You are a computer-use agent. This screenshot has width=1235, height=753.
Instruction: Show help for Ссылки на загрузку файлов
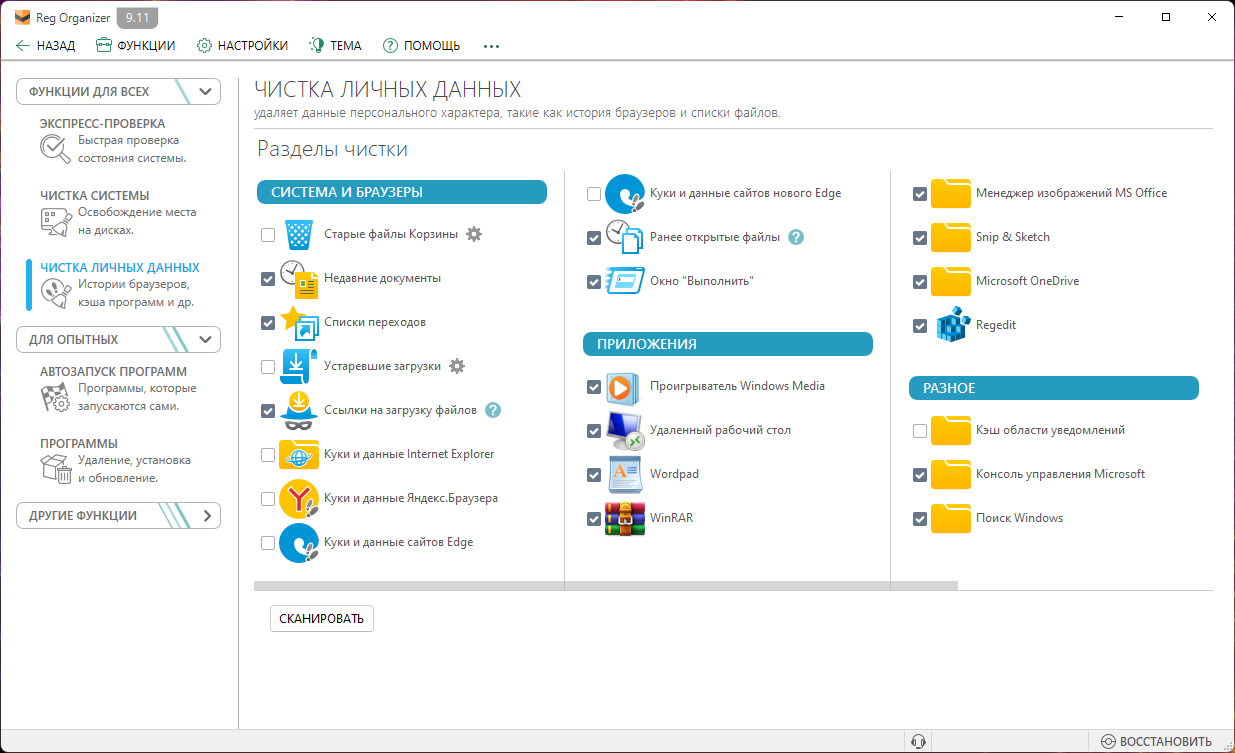(x=493, y=410)
